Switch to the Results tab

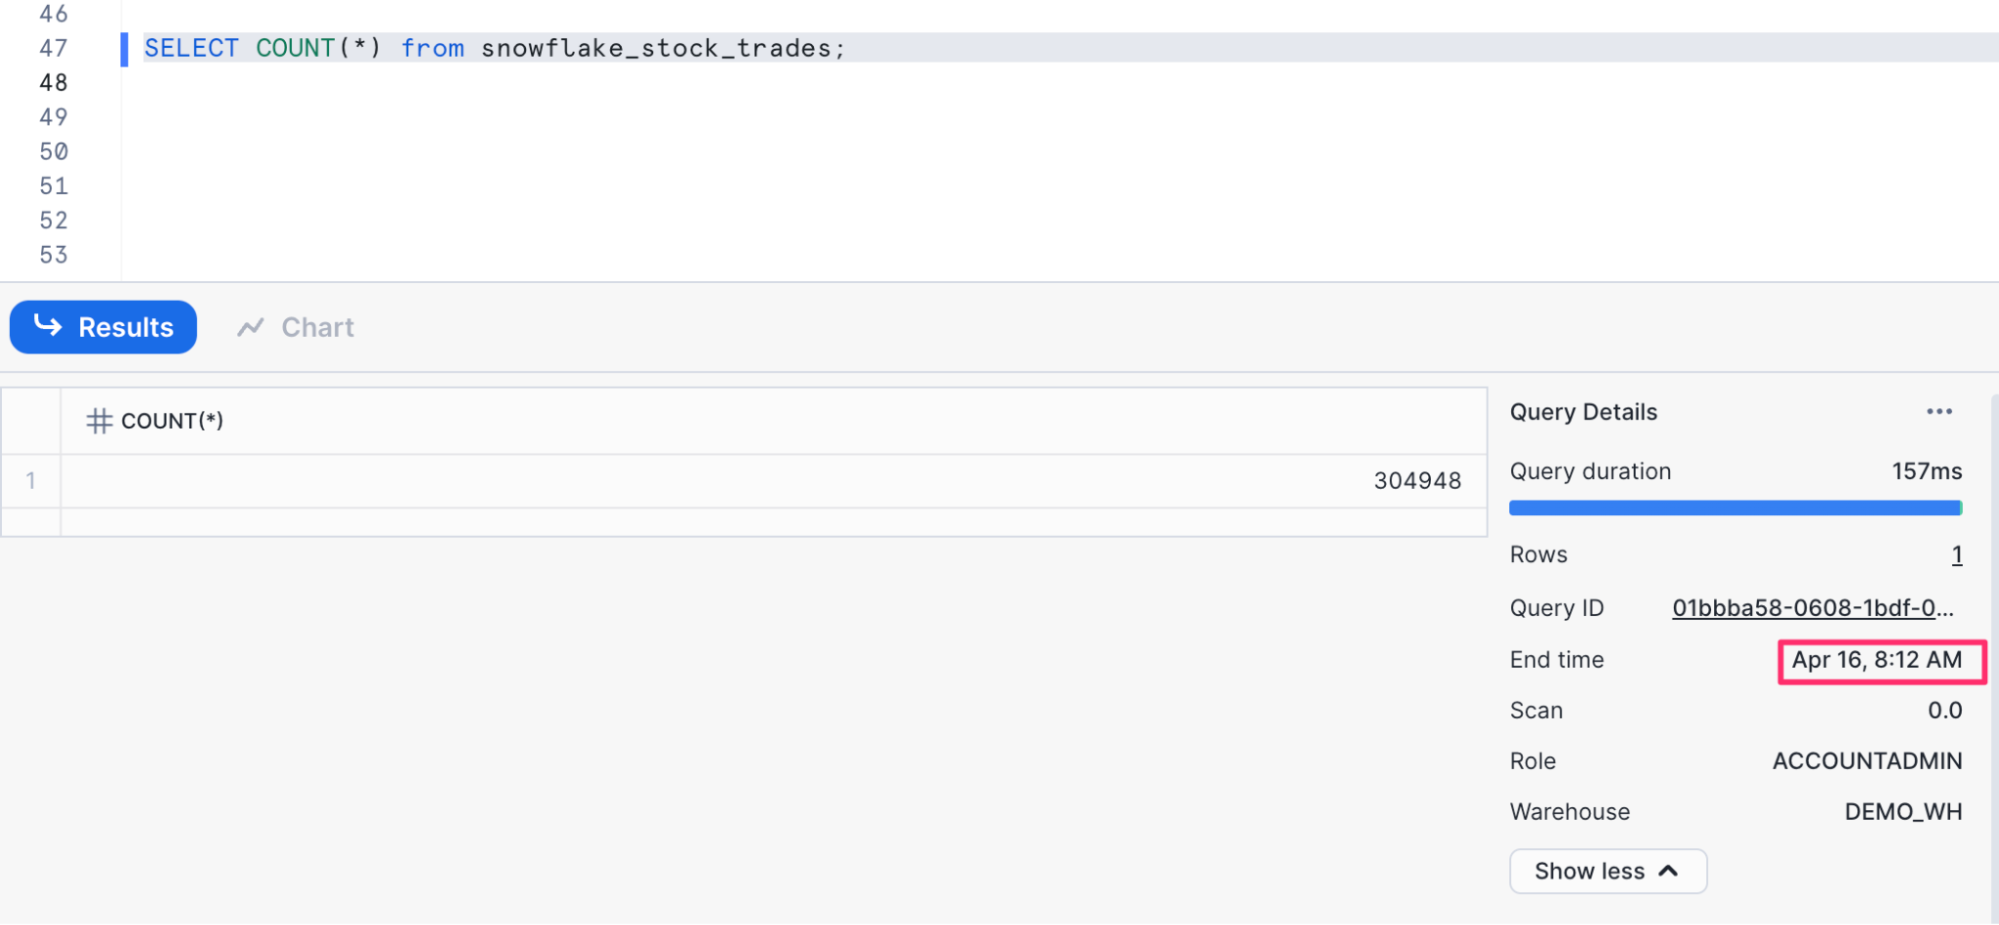tap(103, 327)
